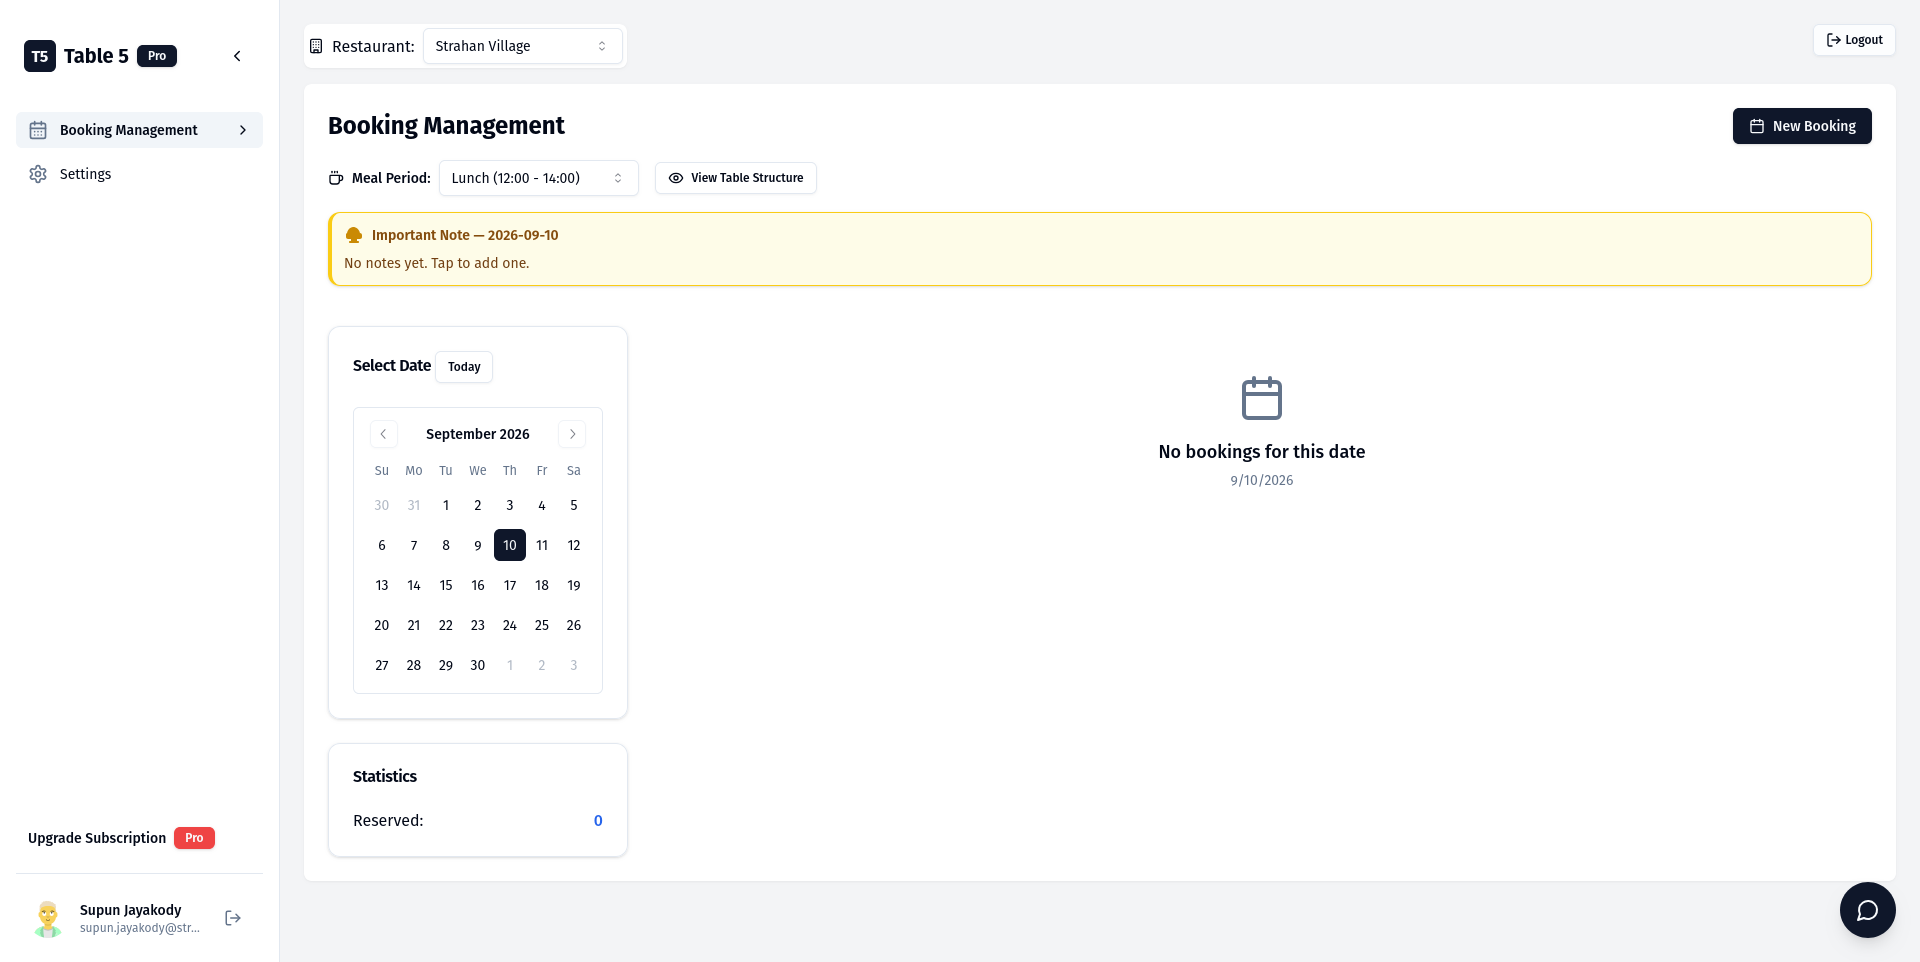1920x962 pixels.
Task: Click the red Pro upgrade badge
Action: 194,838
